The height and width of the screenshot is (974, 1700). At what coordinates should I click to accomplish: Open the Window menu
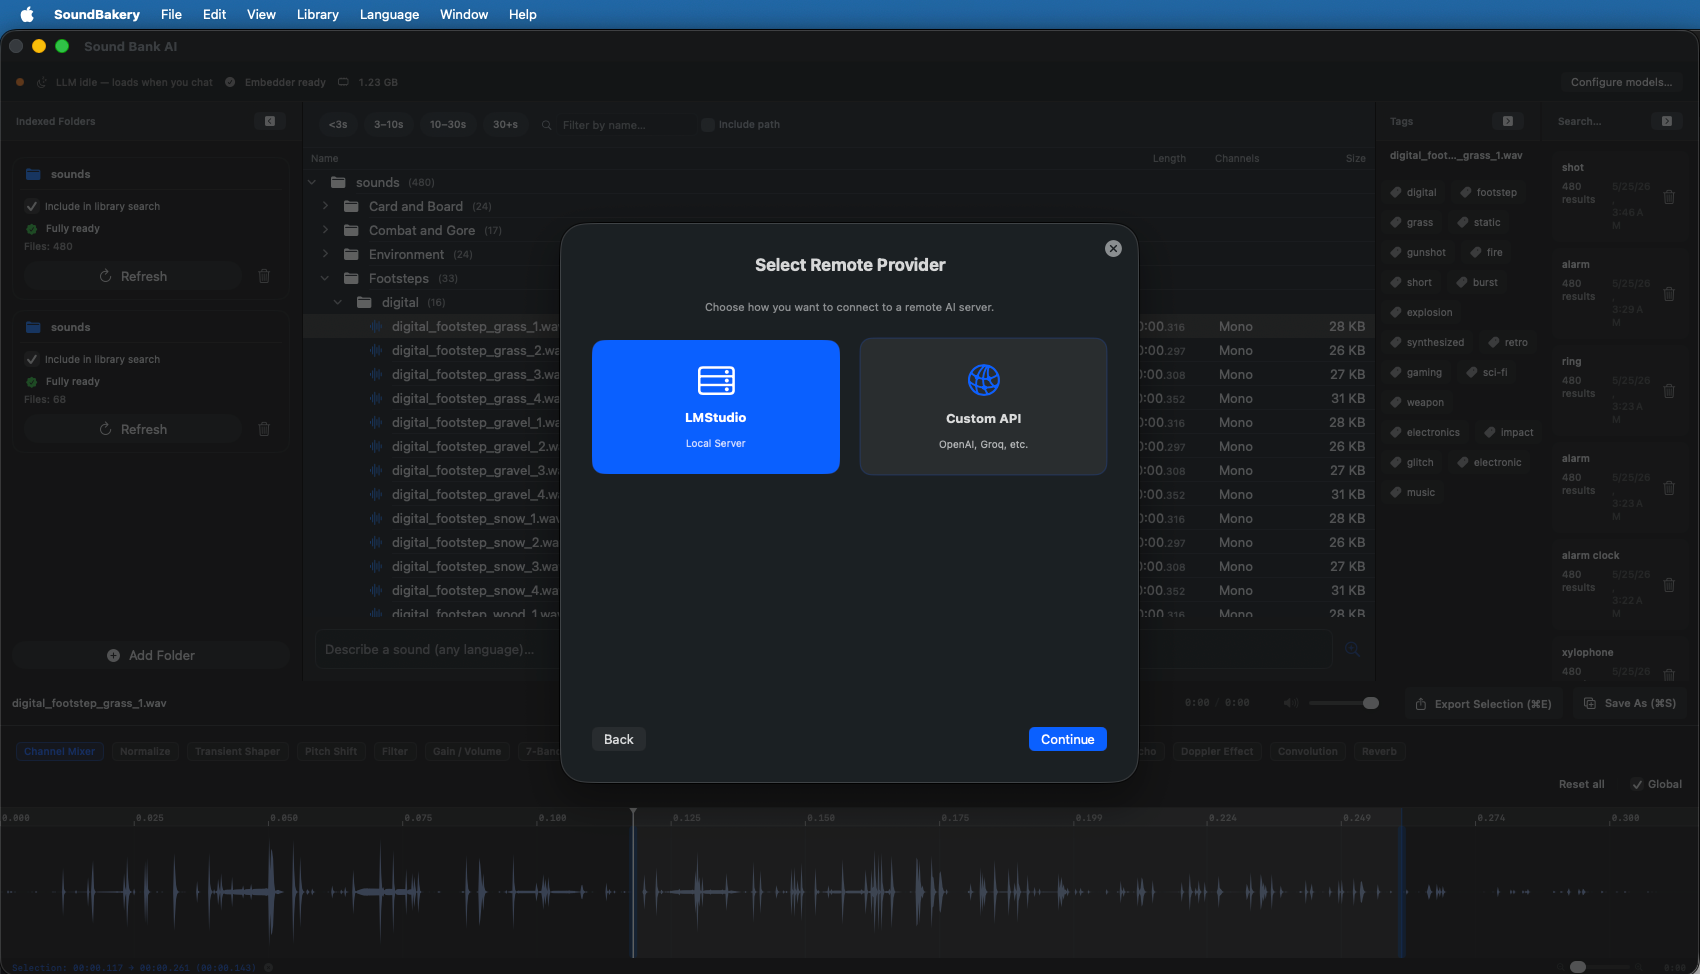point(464,14)
